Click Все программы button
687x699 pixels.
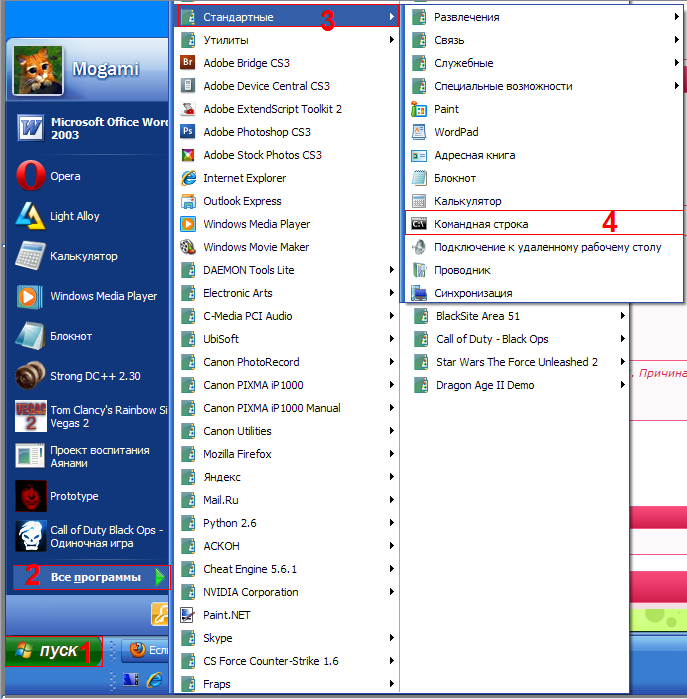click(x=91, y=577)
